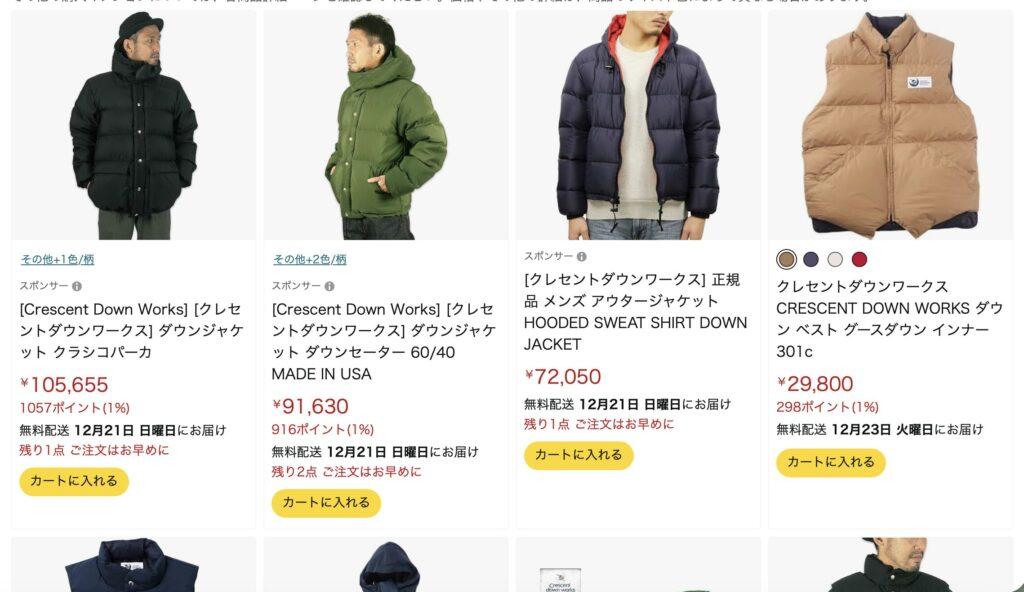Add the ¥105,655 black parka to cart
Image resolution: width=1024 pixels, height=592 pixels.
pyautogui.click(x=74, y=482)
